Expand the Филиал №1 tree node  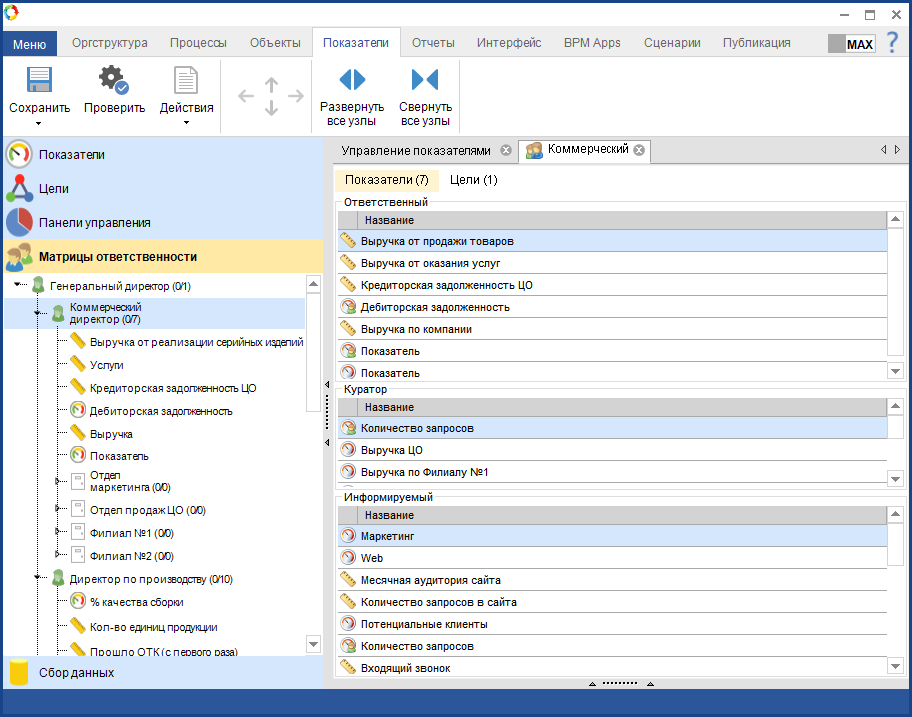click(x=58, y=532)
